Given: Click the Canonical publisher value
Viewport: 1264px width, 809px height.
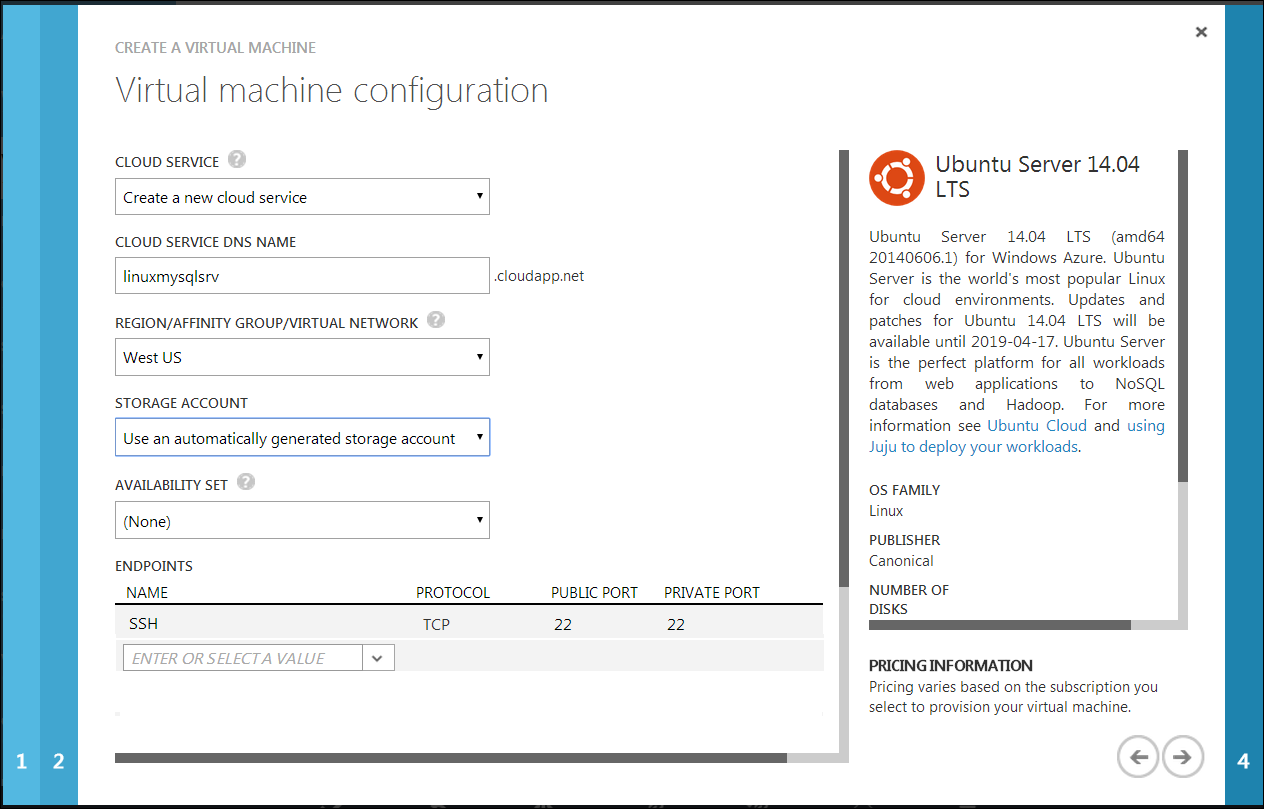Looking at the screenshot, I should 901,561.
